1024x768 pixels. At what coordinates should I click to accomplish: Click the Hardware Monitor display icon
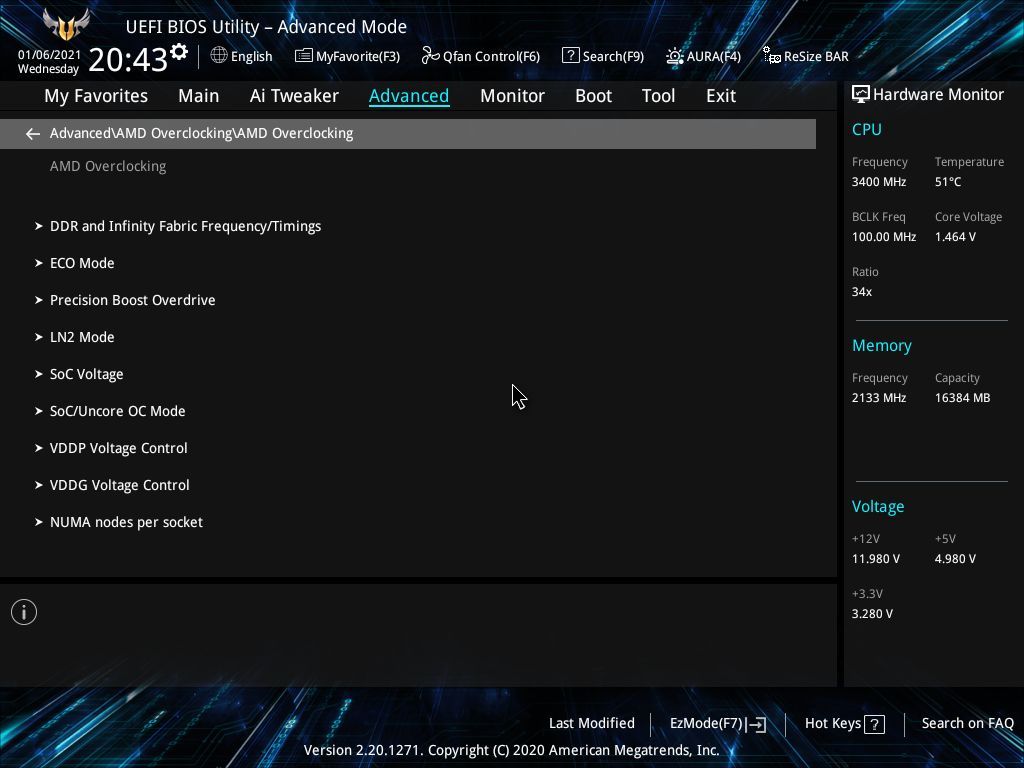click(861, 95)
